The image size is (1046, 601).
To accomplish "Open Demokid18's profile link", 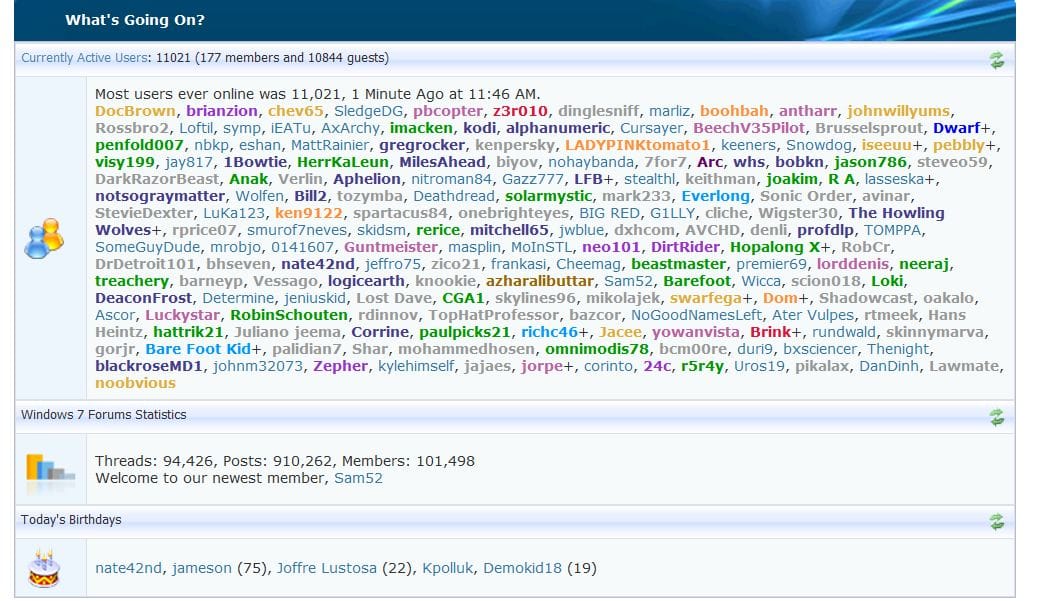I will coord(522,568).
